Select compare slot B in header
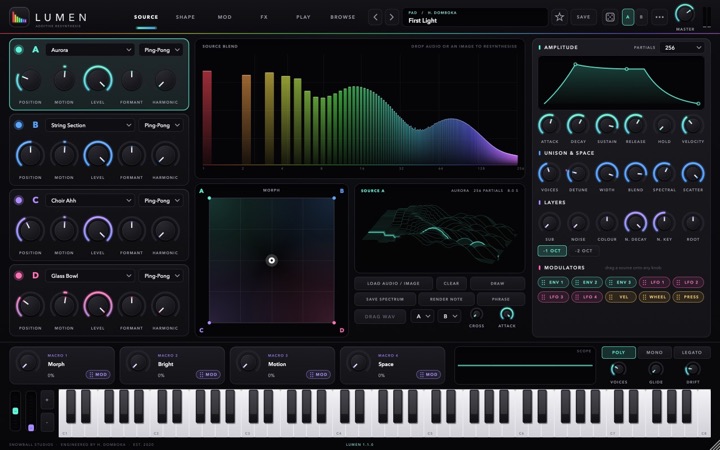This screenshot has width=720, height=450. (x=641, y=17)
